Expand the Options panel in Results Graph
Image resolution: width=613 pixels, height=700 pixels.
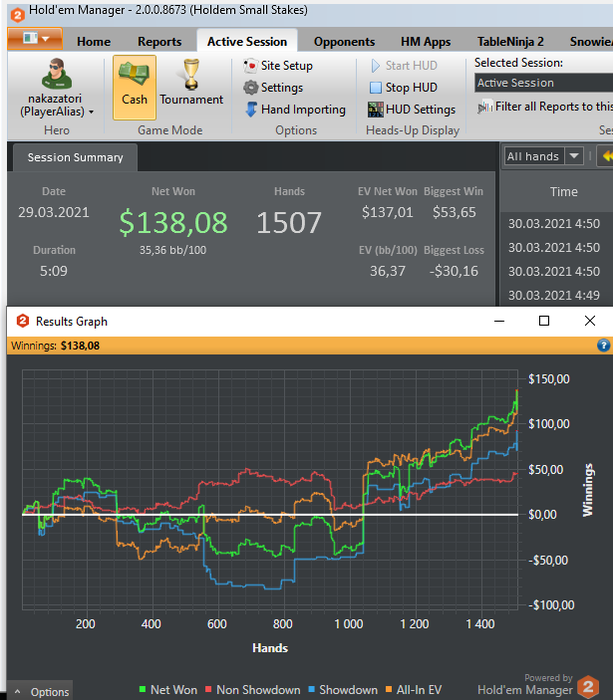(40, 692)
